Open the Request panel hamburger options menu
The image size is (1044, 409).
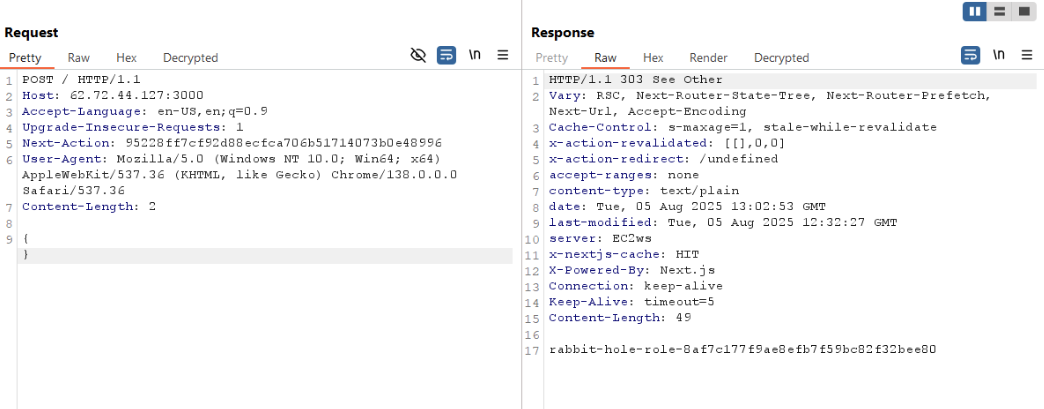click(x=503, y=55)
